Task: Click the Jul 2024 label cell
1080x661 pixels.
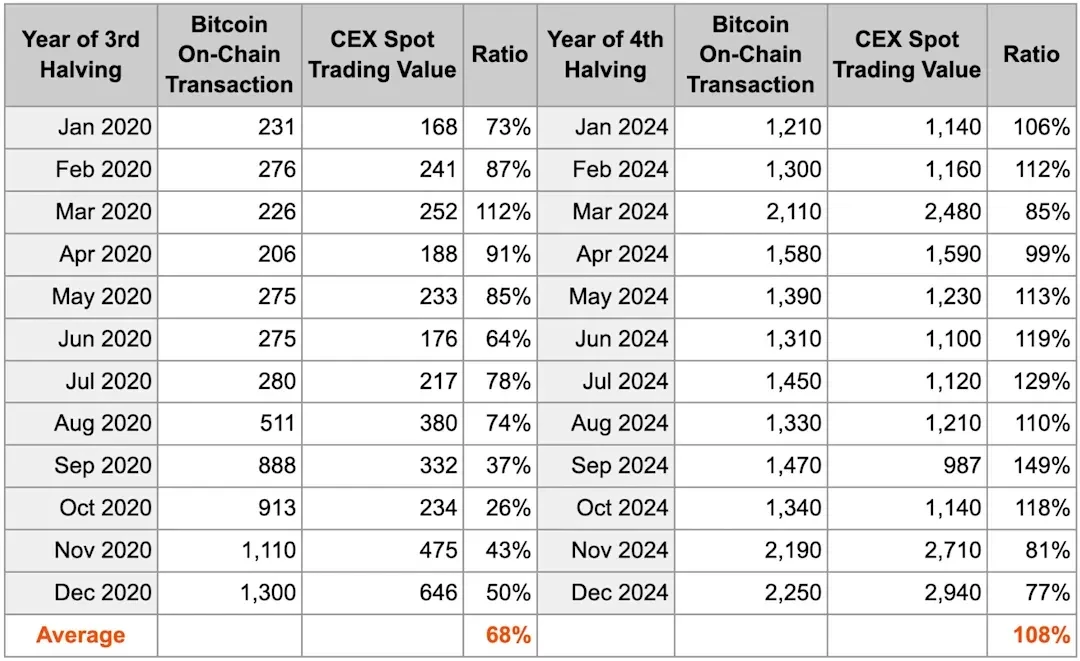Action: (x=622, y=381)
